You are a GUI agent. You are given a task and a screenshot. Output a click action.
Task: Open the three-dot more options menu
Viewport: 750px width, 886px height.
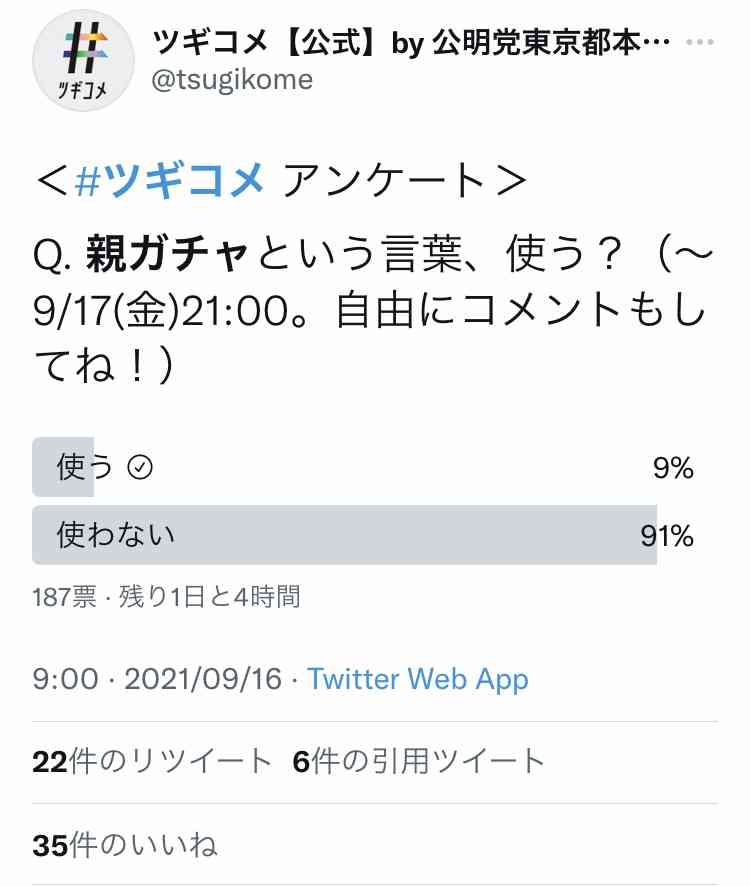[x=700, y=42]
